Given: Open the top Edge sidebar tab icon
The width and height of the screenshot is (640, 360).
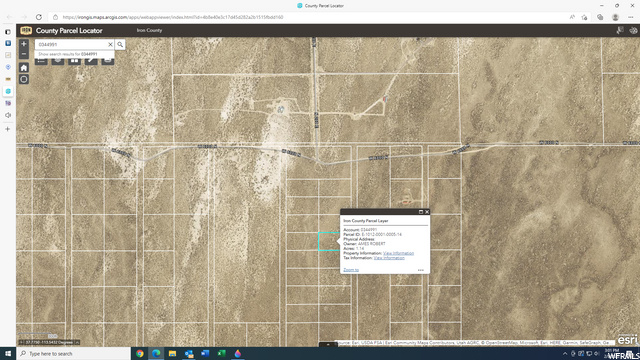Looking at the screenshot, I should click(8, 31).
